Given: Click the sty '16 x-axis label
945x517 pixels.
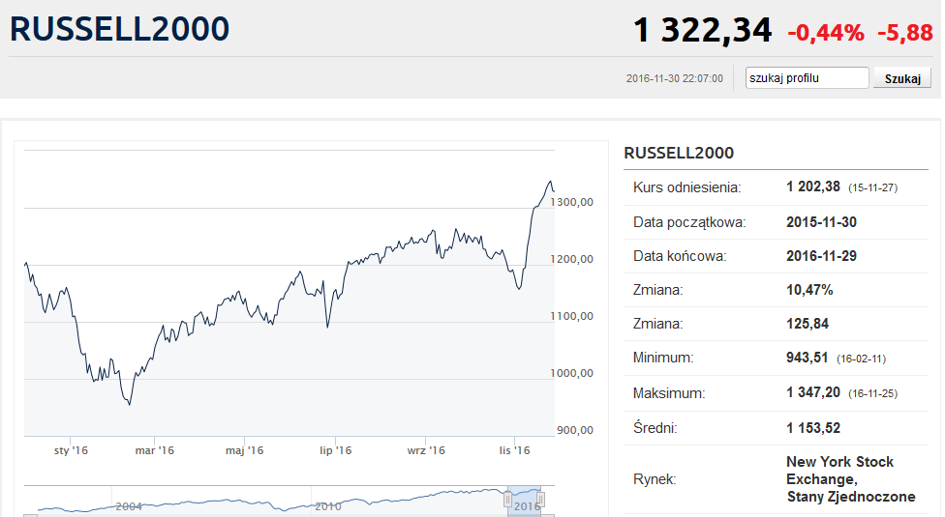Looking at the screenshot, I should point(71,451).
